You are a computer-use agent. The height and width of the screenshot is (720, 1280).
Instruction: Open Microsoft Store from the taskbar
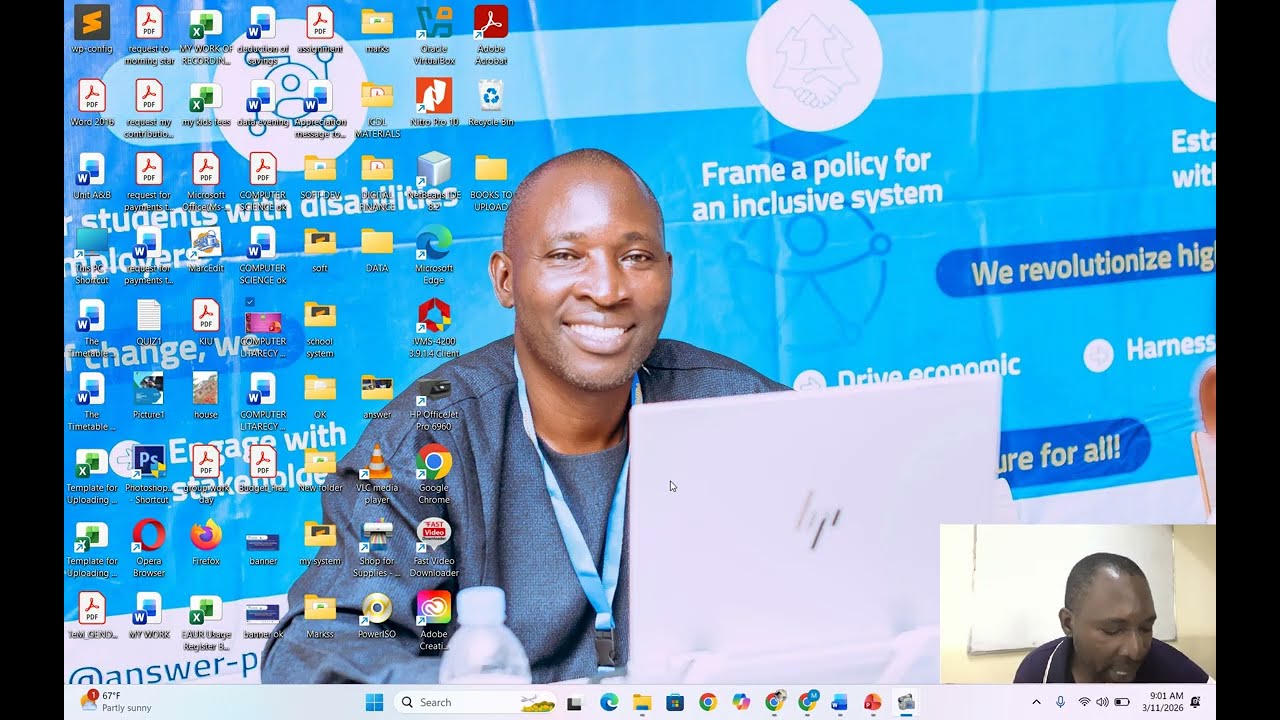point(674,702)
